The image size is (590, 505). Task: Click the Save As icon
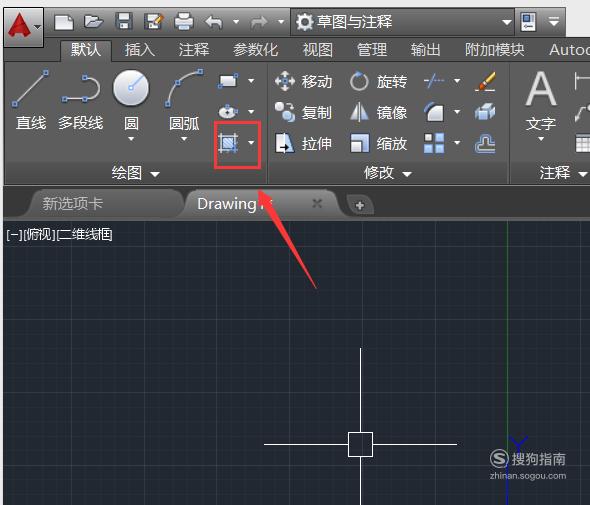[154, 21]
